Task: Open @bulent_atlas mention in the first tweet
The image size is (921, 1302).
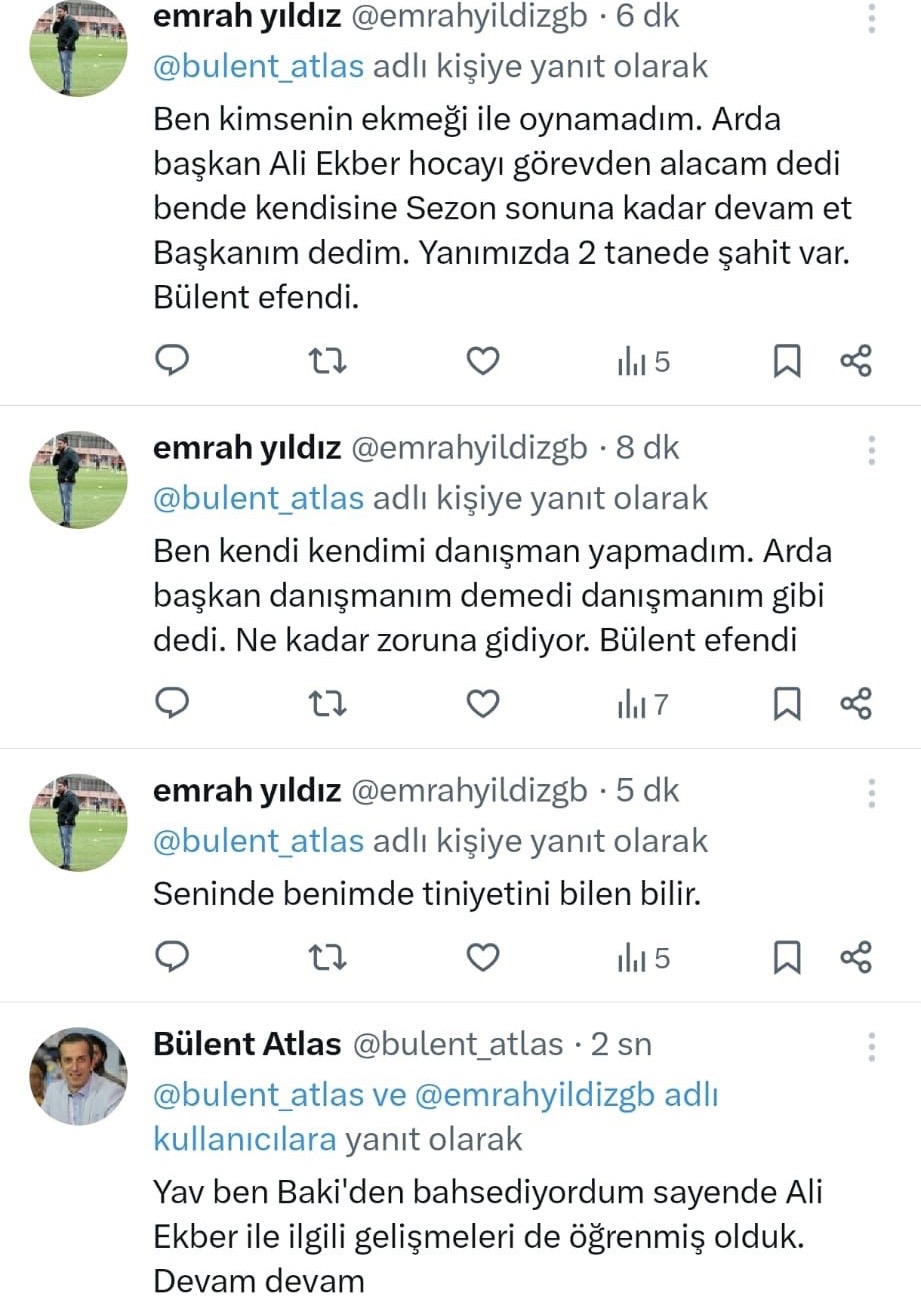Action: (x=258, y=67)
